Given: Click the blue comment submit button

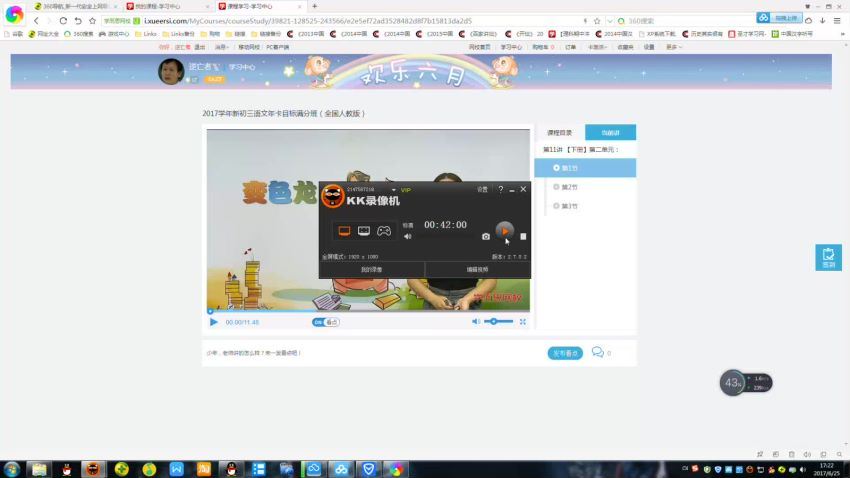Looking at the screenshot, I should click(x=565, y=353).
